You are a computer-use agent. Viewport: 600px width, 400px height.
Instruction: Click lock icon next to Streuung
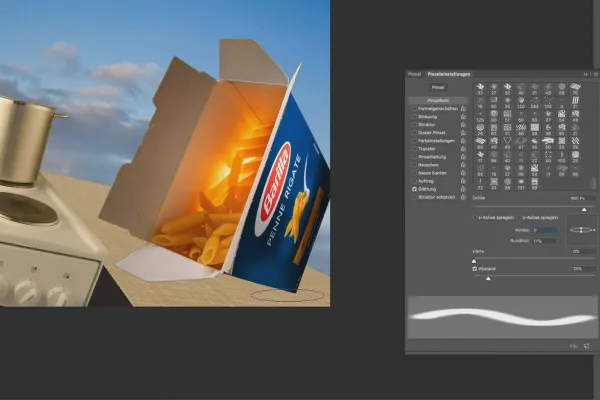(463, 117)
